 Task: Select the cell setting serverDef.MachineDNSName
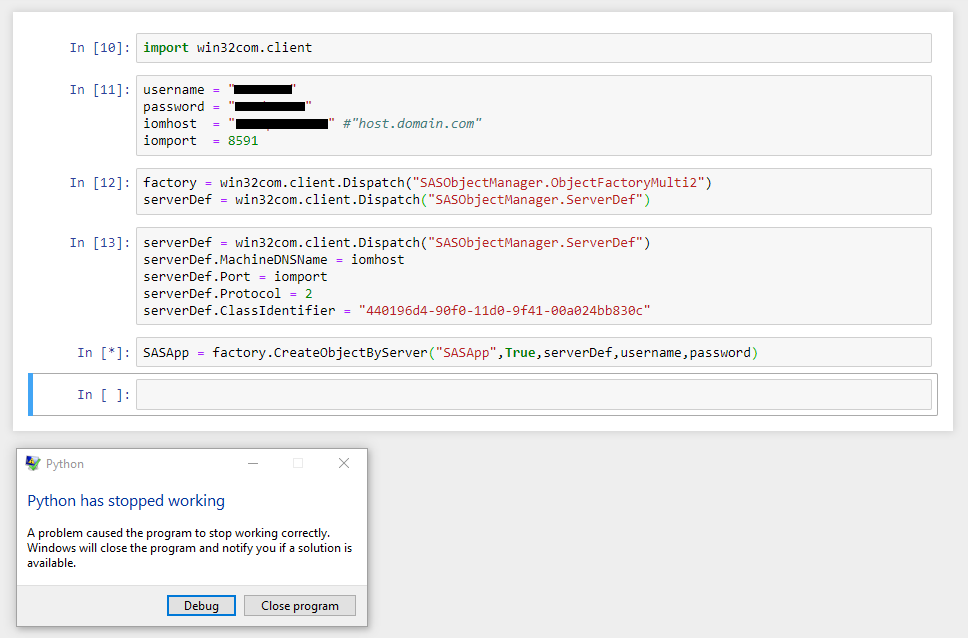point(533,276)
